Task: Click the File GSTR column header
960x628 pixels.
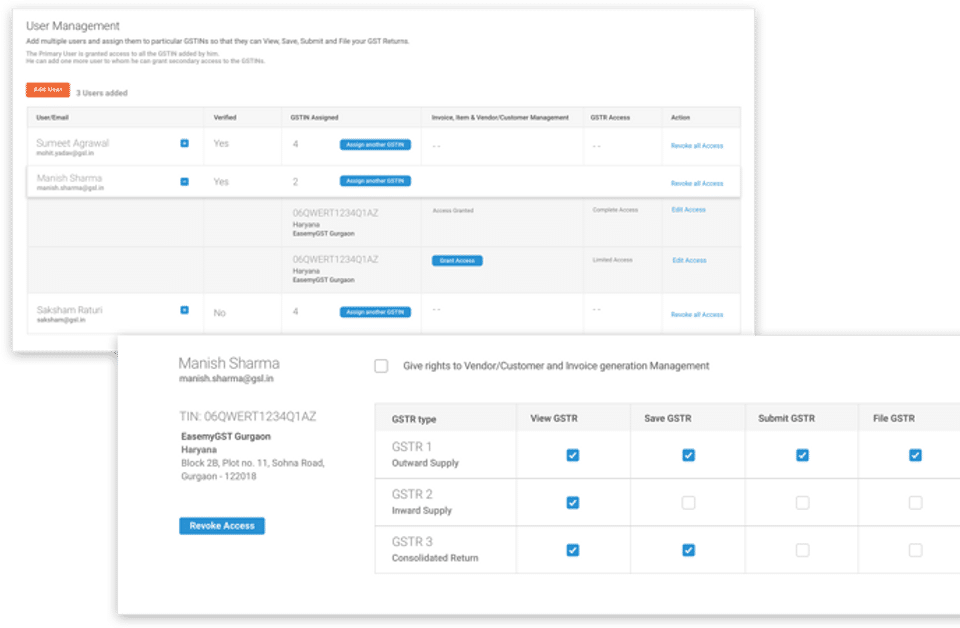Action: pyautogui.click(x=894, y=419)
